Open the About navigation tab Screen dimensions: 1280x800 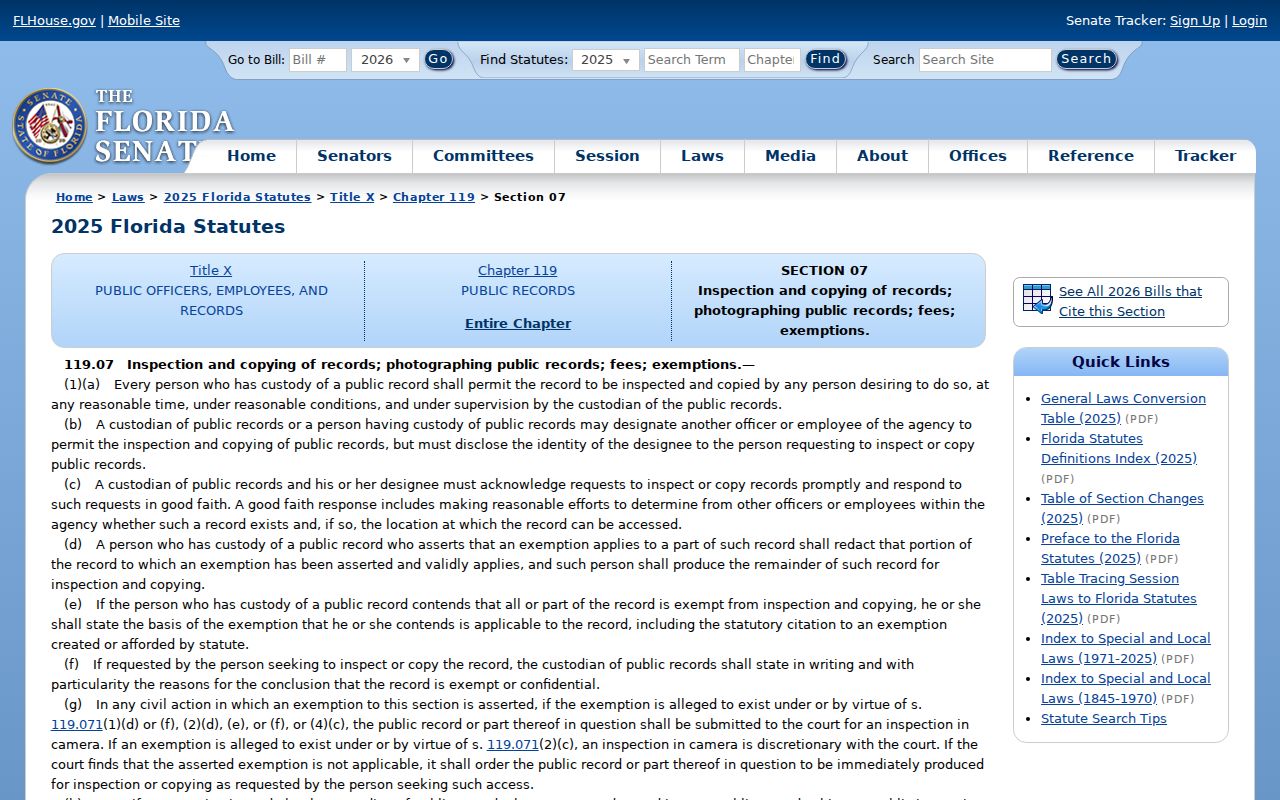(x=882, y=156)
